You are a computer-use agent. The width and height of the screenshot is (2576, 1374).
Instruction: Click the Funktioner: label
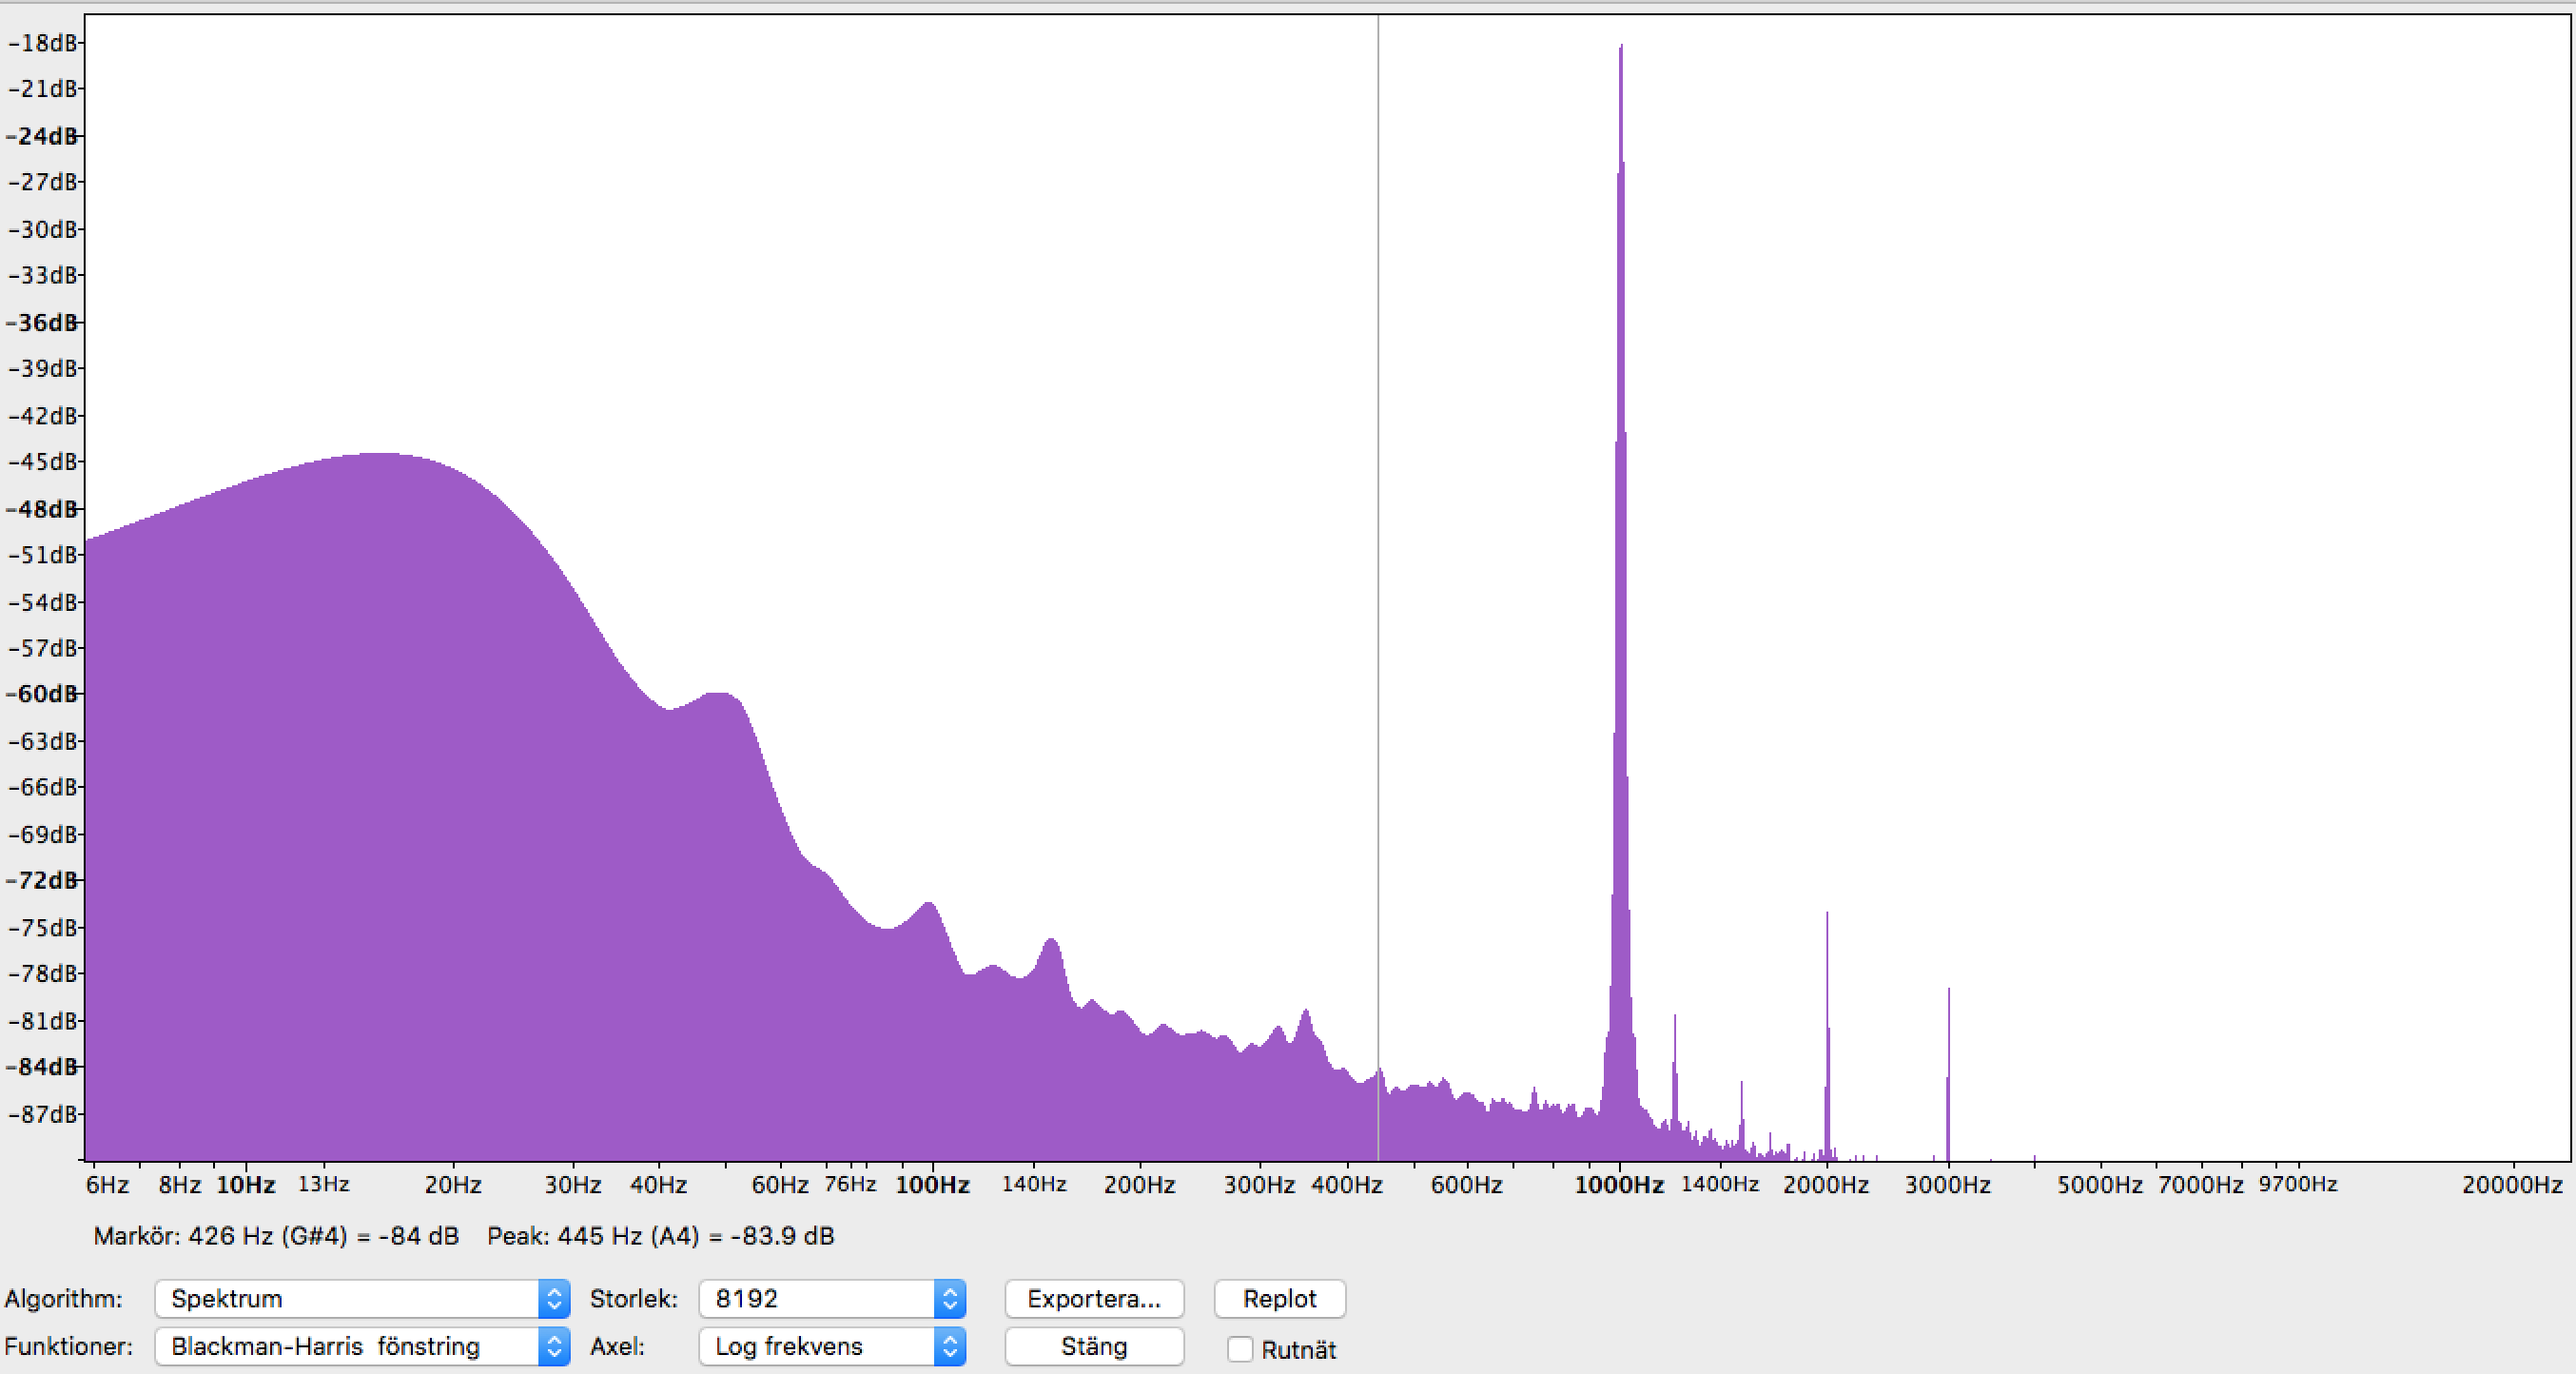pyautogui.click(x=69, y=1346)
